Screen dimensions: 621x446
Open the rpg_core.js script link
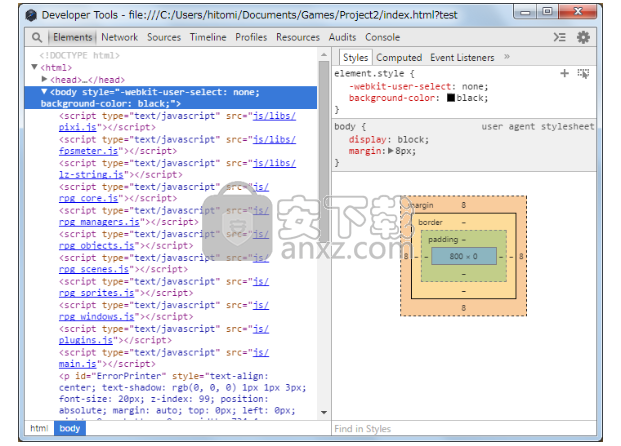tap(88, 198)
